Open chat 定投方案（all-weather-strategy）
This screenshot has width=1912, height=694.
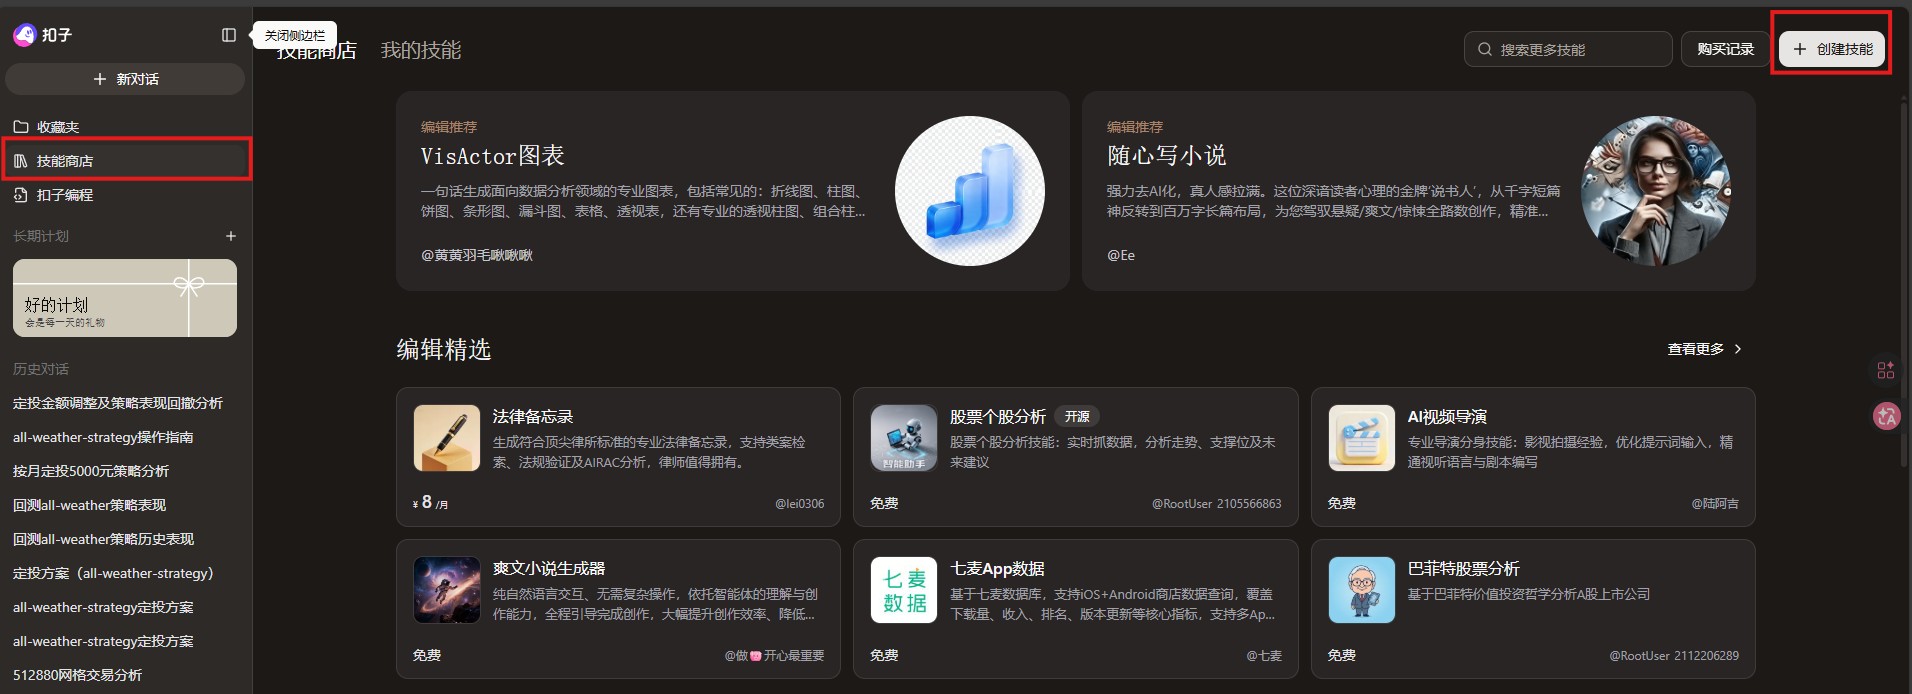click(114, 573)
